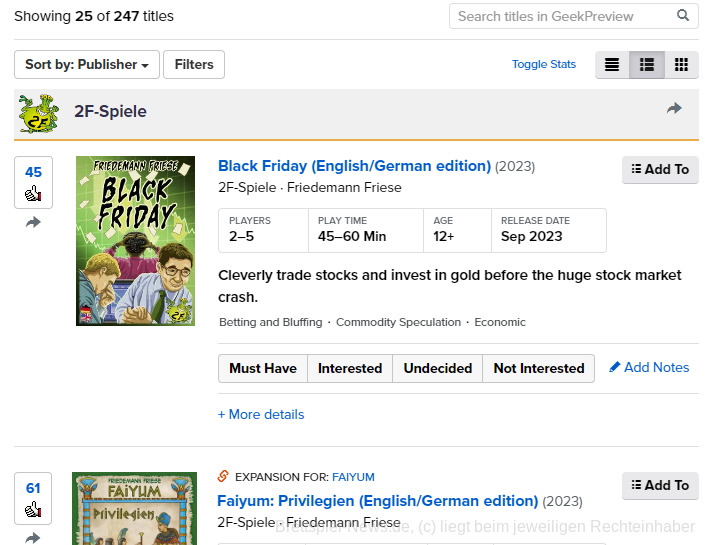Open the FAIYUM base game link
Screen dimensions: 708x545
point(353,477)
